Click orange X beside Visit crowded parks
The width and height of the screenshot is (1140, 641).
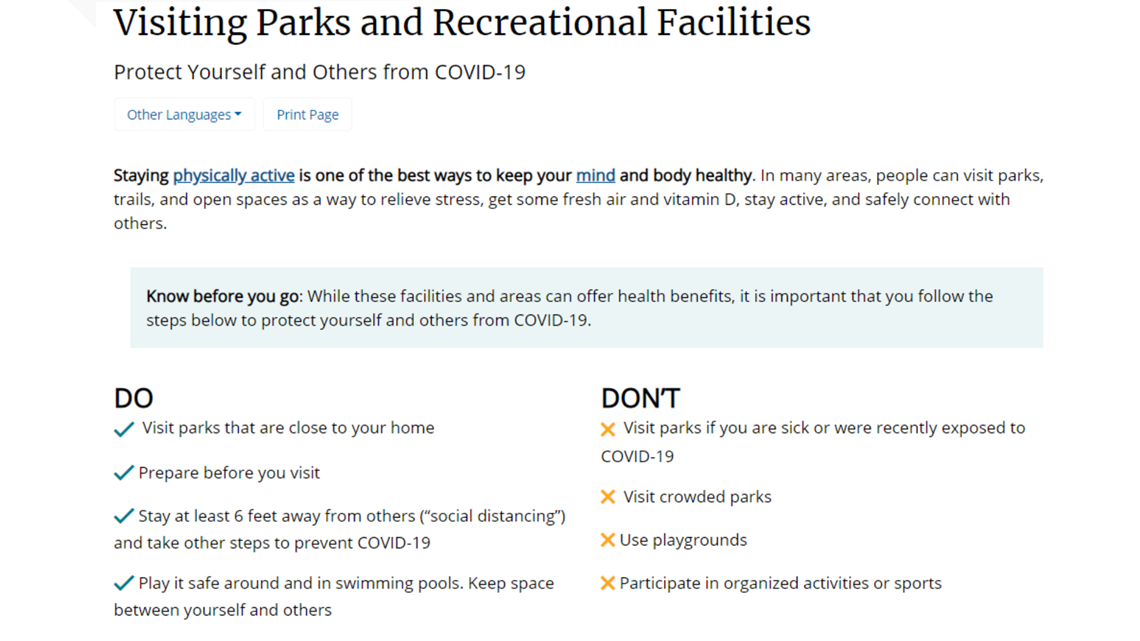coord(608,497)
